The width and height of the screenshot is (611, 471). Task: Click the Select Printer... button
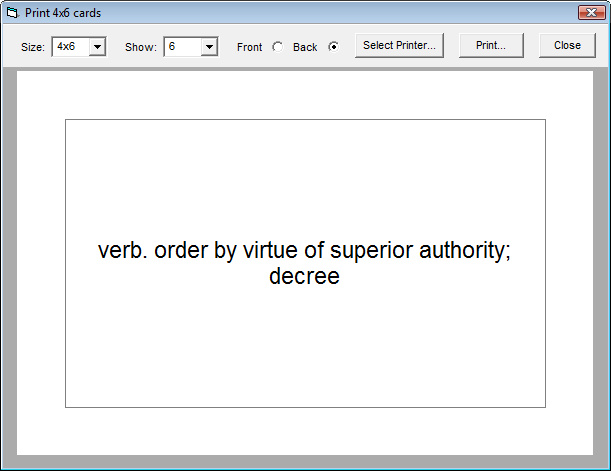point(399,46)
